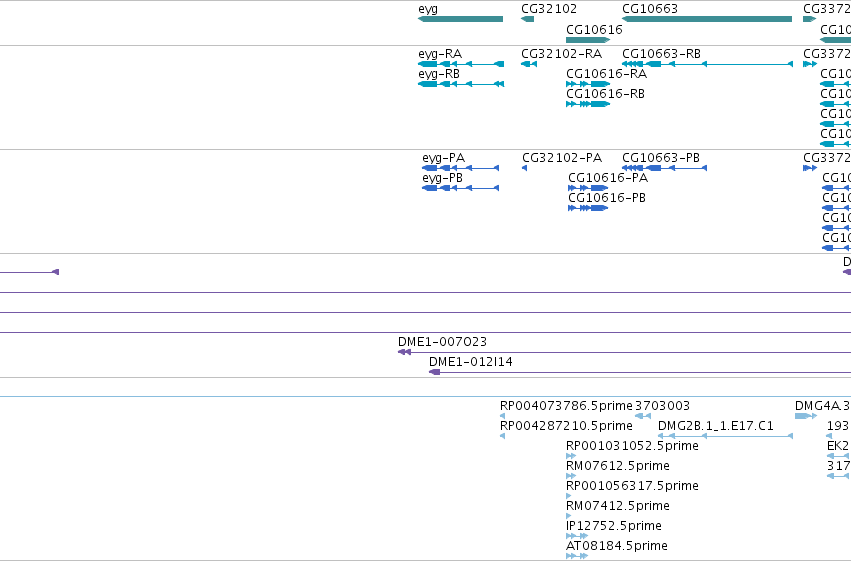Click the RP004073786.5prime EST

tap(502, 416)
